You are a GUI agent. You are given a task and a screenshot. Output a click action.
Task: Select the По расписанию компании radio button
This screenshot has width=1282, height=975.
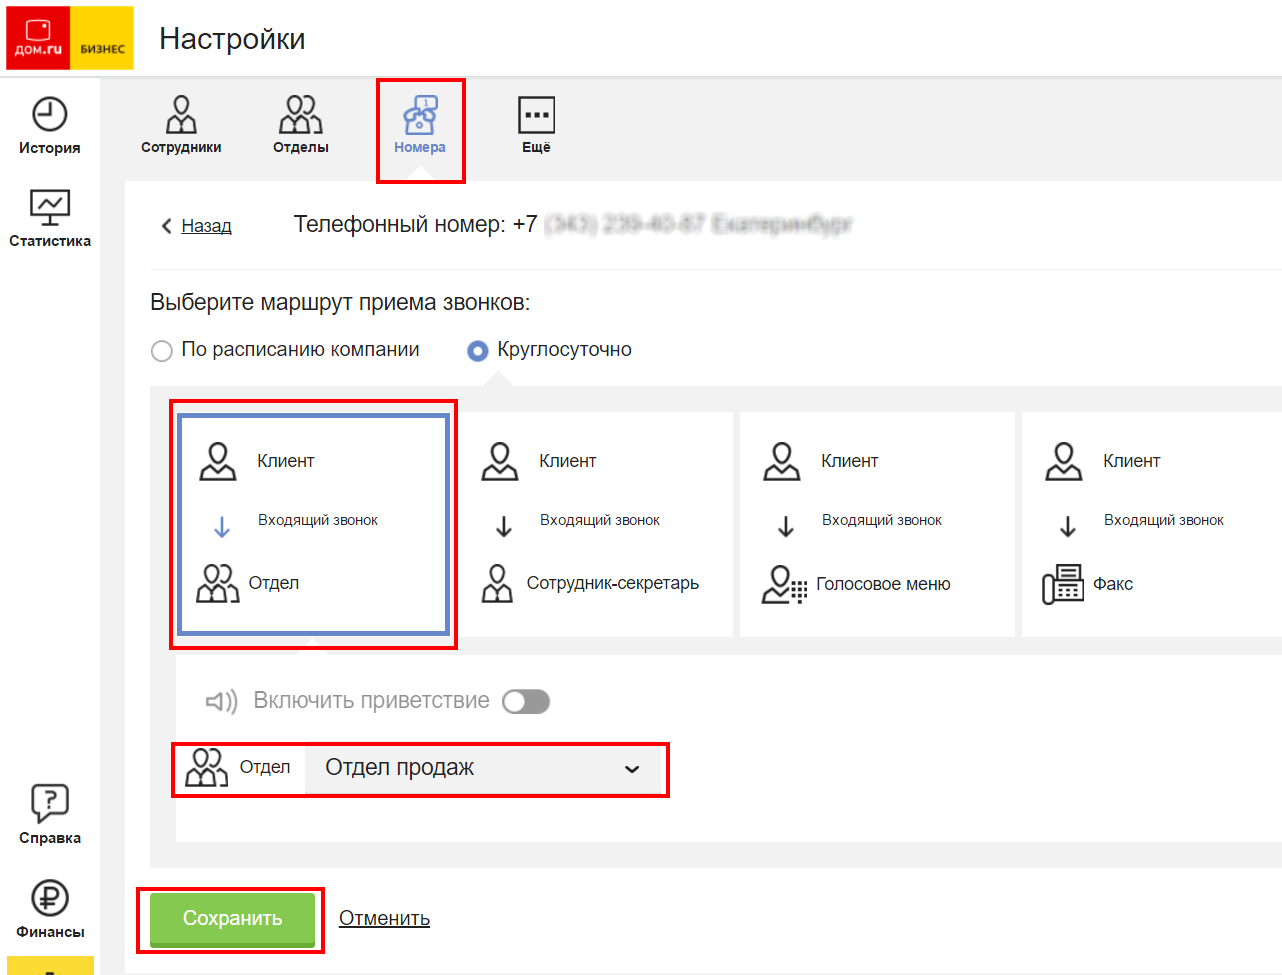pos(161,351)
